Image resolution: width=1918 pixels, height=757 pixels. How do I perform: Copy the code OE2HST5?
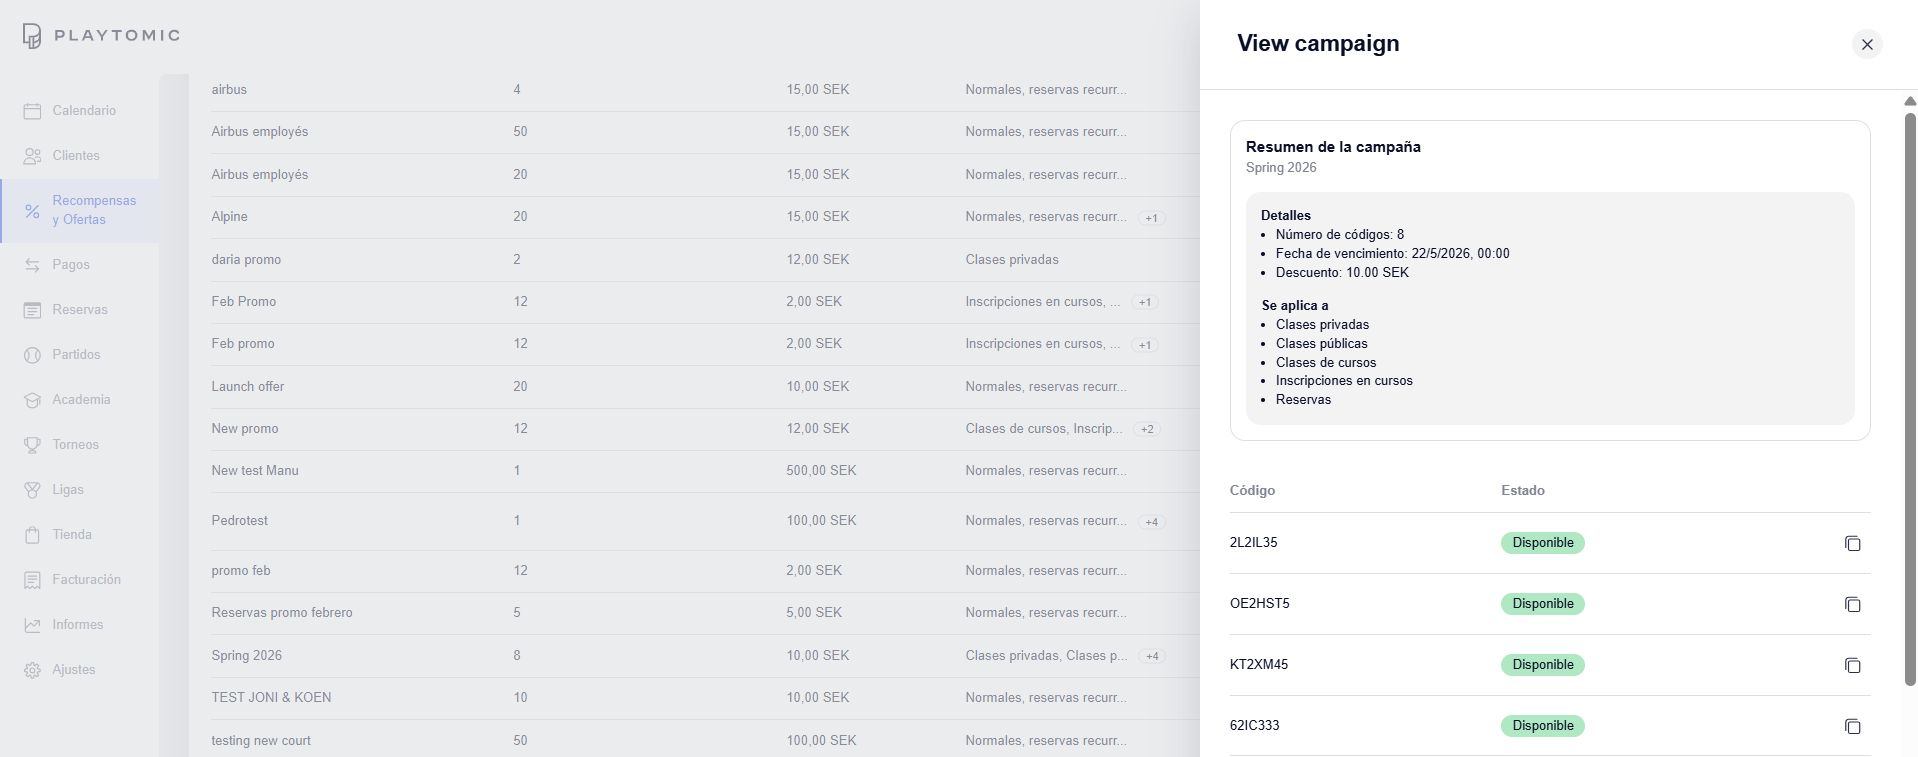click(1852, 604)
